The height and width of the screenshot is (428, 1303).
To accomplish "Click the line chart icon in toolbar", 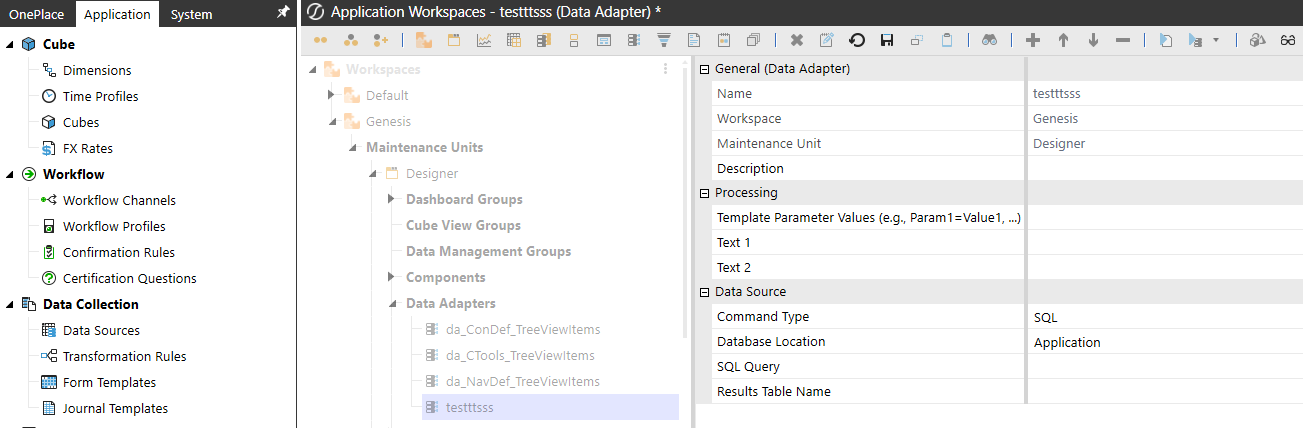I will (484, 41).
